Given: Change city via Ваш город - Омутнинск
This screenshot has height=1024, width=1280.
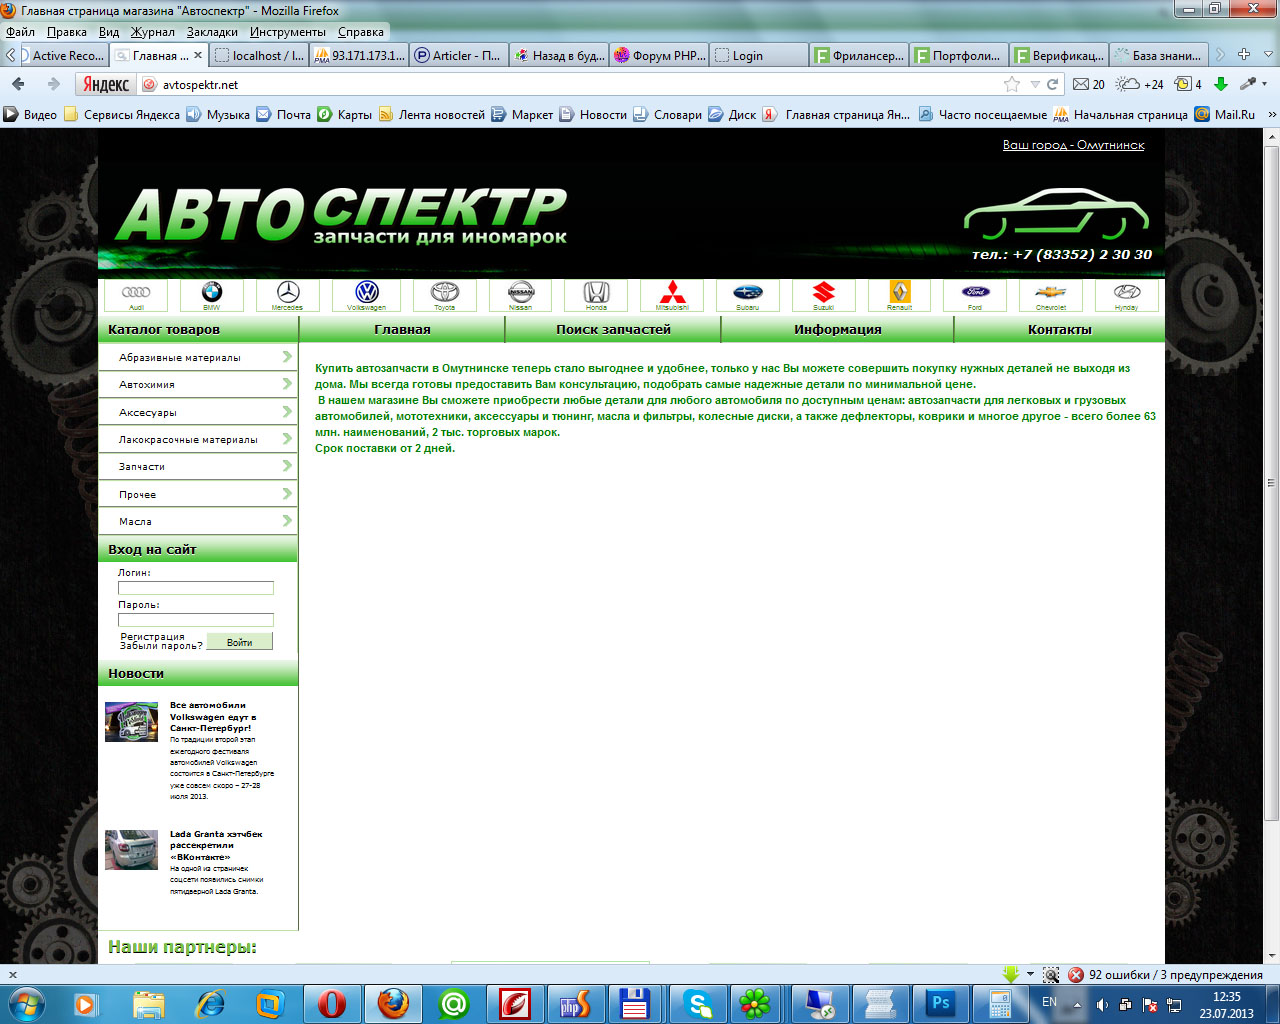Looking at the screenshot, I should coord(1074,145).
